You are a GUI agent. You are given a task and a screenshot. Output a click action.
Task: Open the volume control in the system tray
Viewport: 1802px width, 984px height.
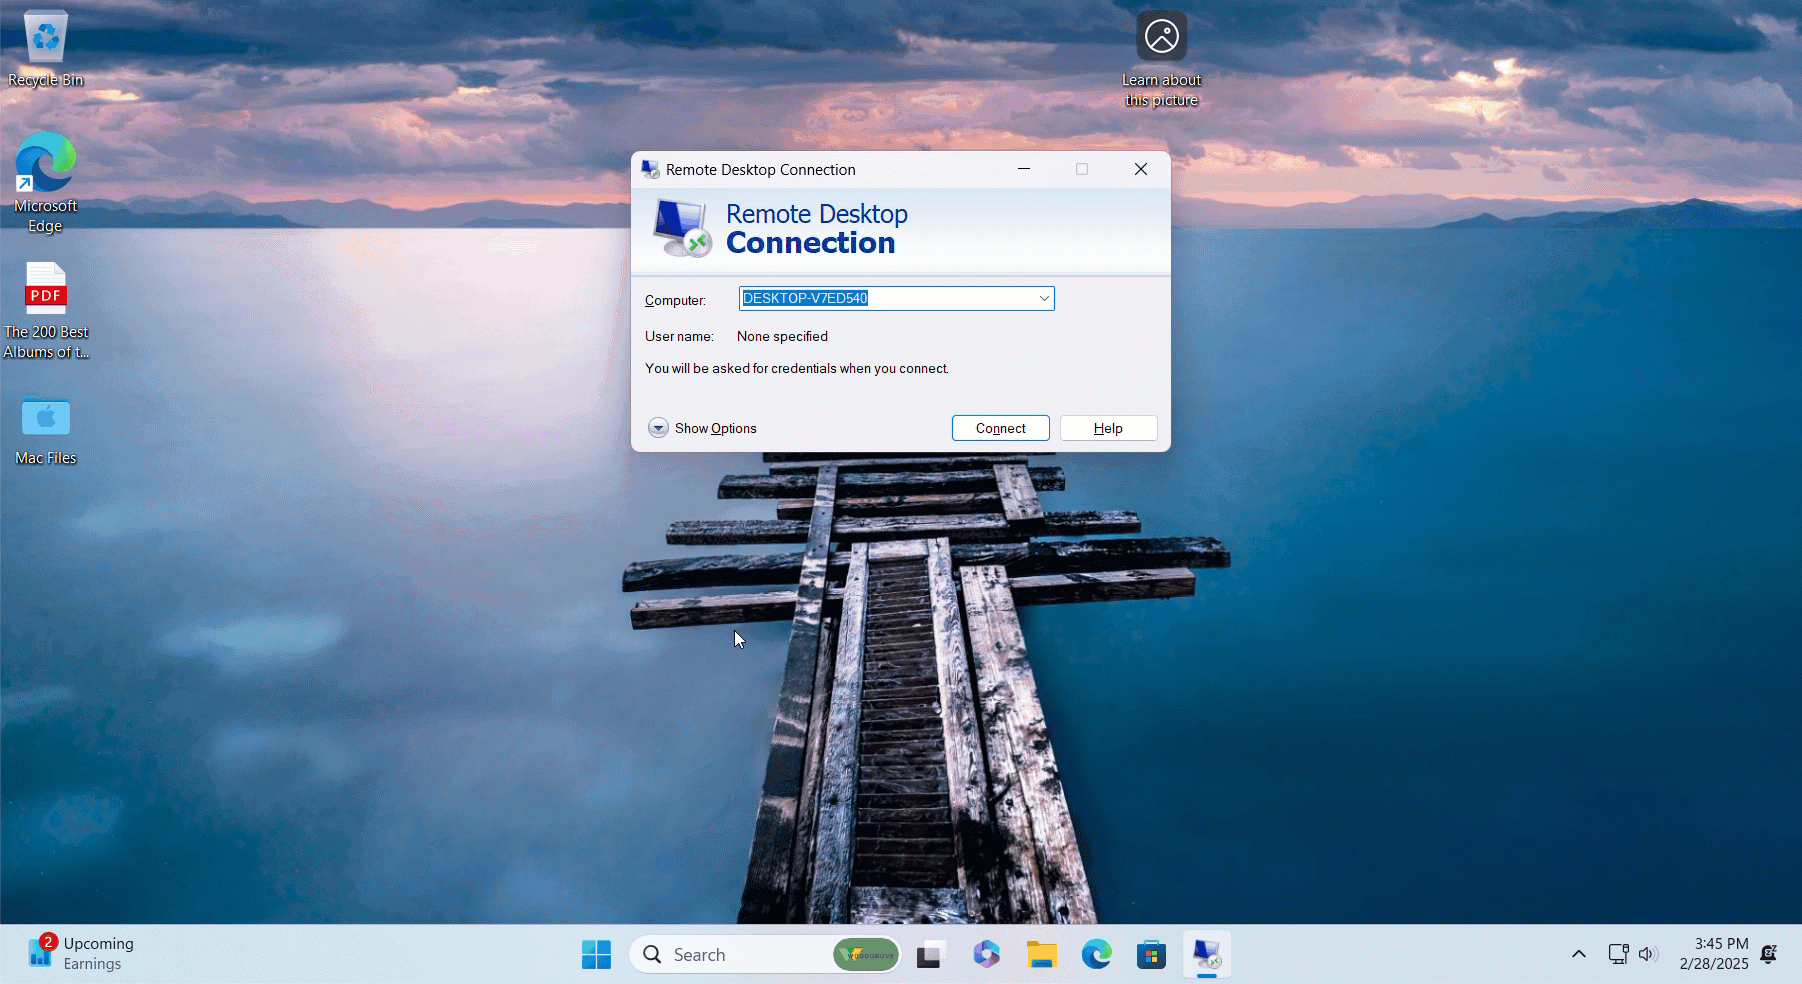pos(1650,954)
